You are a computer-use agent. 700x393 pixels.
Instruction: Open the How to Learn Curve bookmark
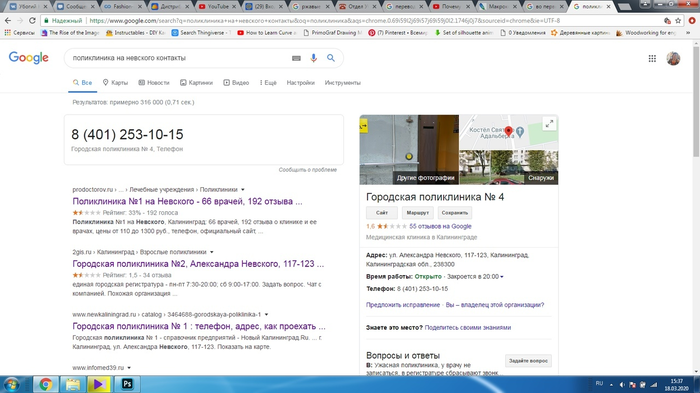click(267, 33)
